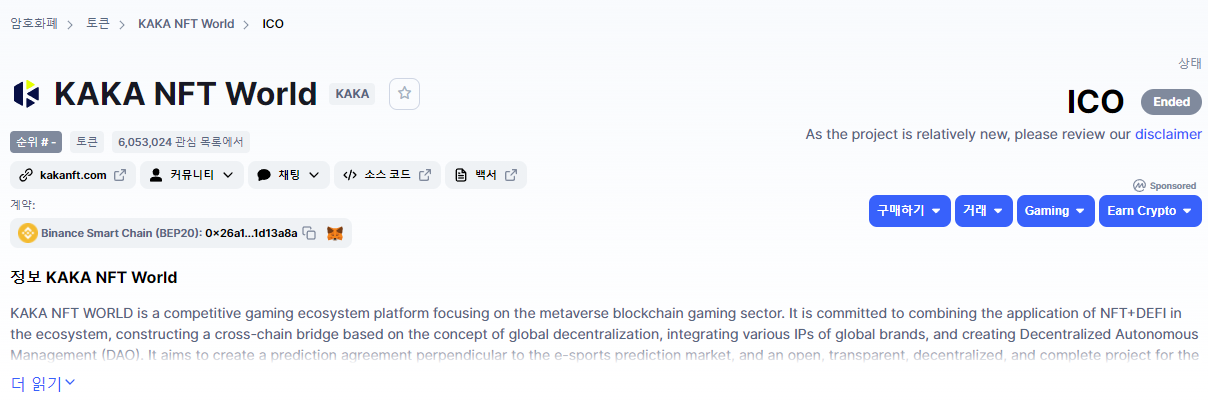The height and width of the screenshot is (402, 1208).
Task: Expand the community (커뮤니티) dropdown
Action: (x=191, y=175)
